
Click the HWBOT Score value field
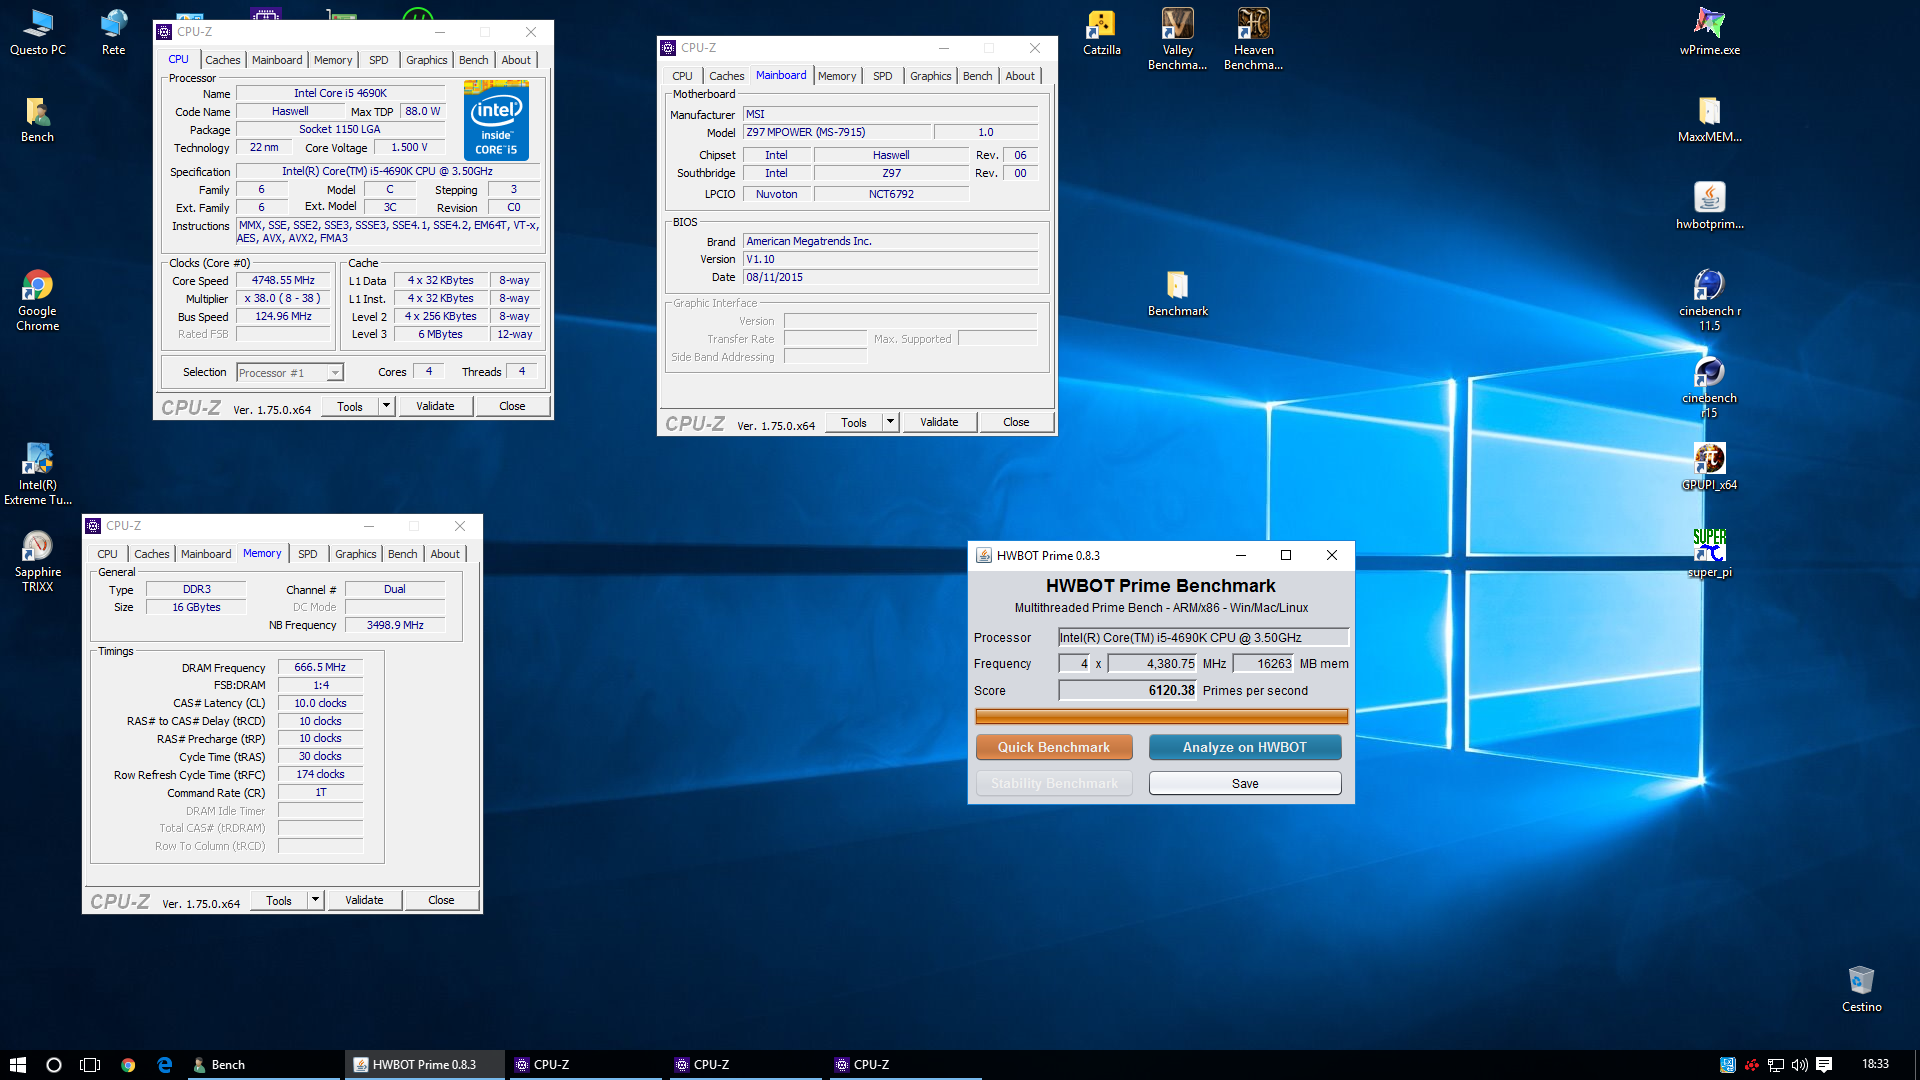[1128, 690]
